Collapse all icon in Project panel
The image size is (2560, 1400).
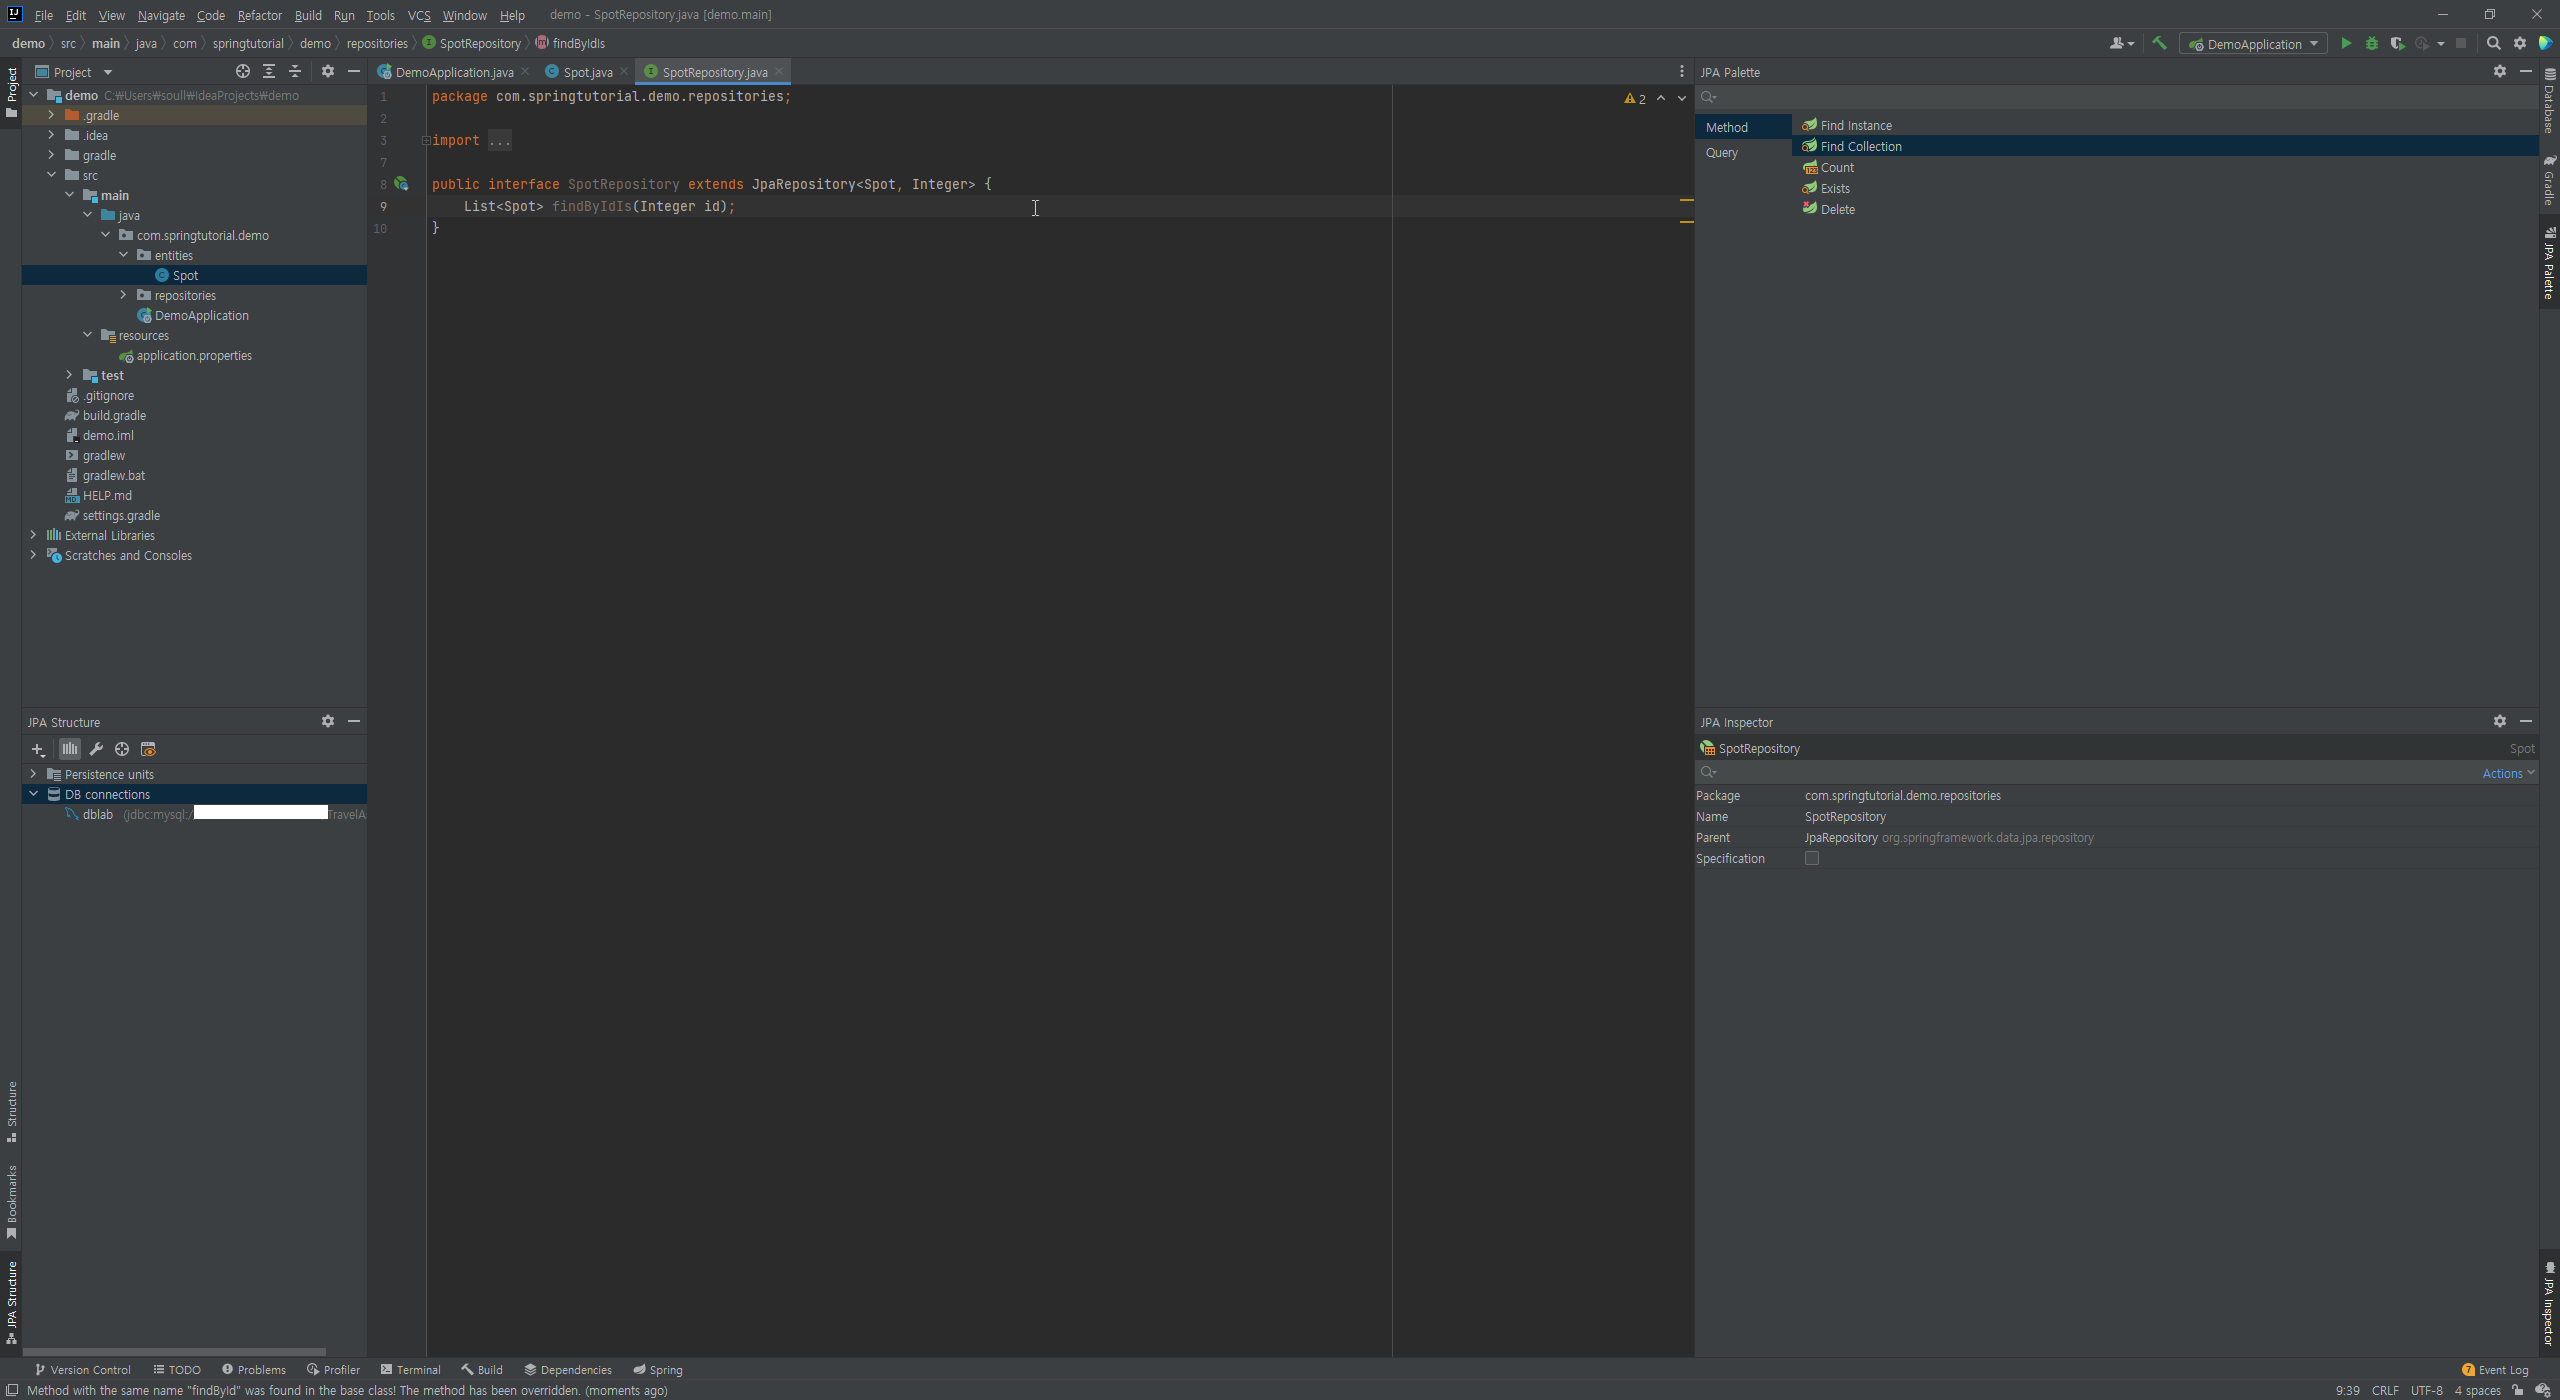pos(294,72)
